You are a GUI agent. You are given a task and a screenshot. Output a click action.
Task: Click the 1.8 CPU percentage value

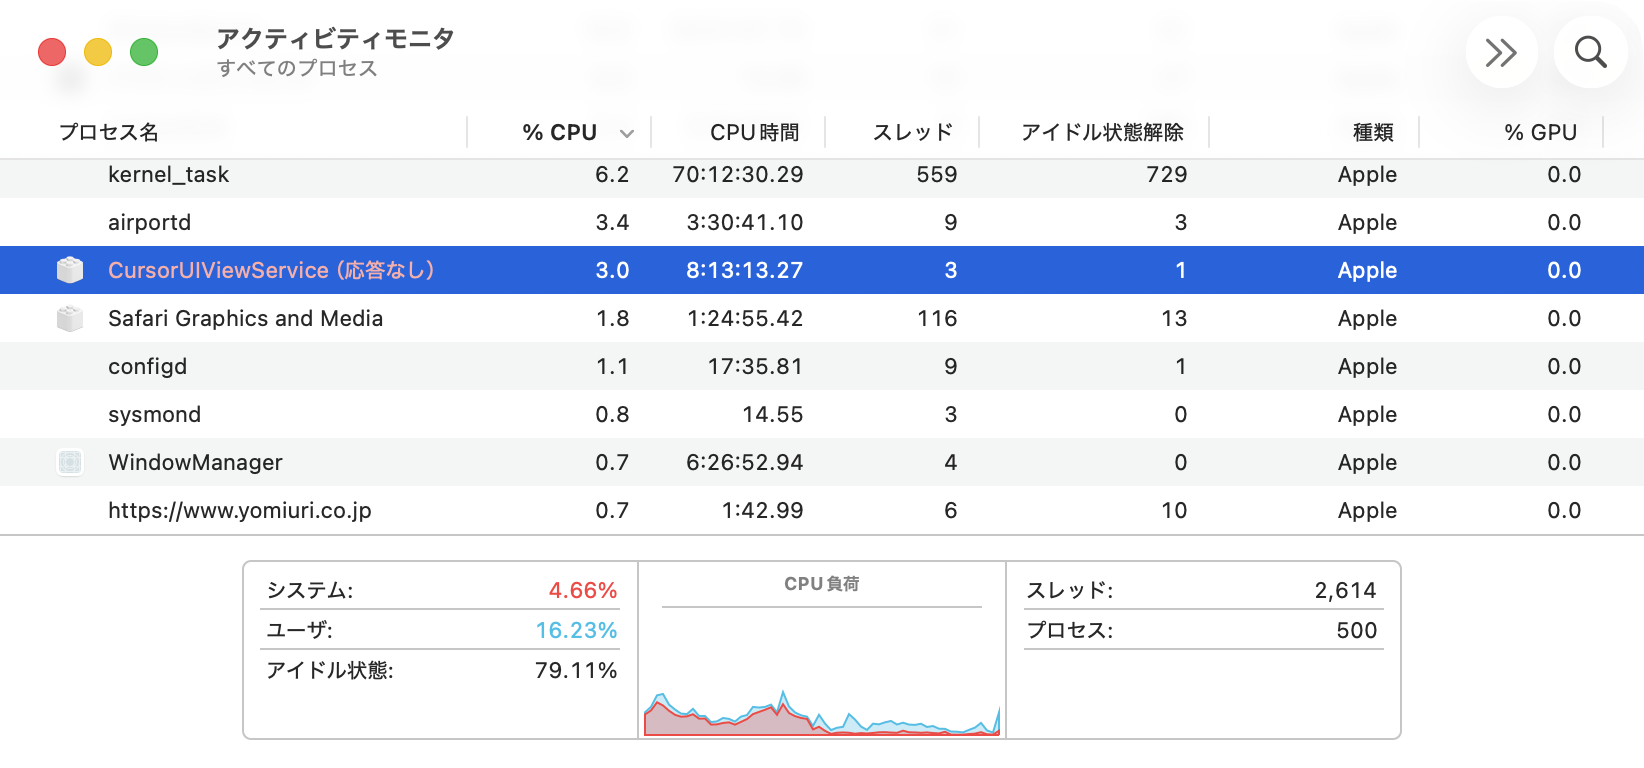(x=612, y=318)
